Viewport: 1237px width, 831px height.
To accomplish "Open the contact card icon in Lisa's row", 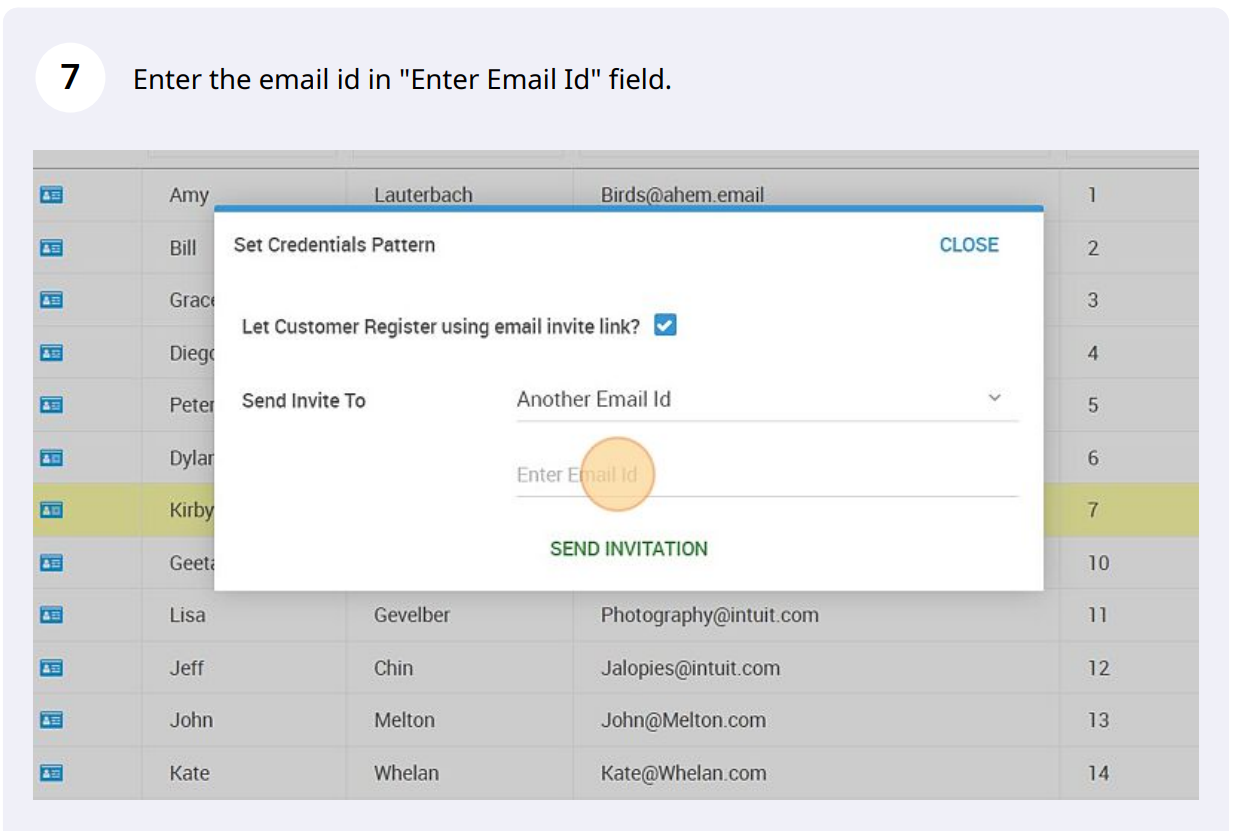I will tap(51, 615).
